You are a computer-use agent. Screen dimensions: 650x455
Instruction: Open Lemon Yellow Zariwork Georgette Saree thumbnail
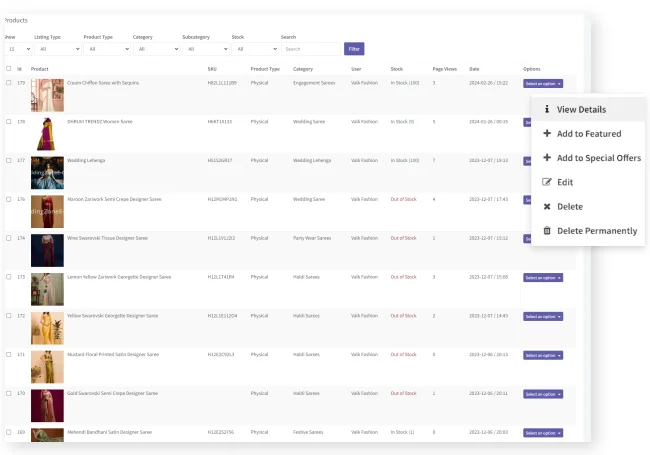point(47,289)
